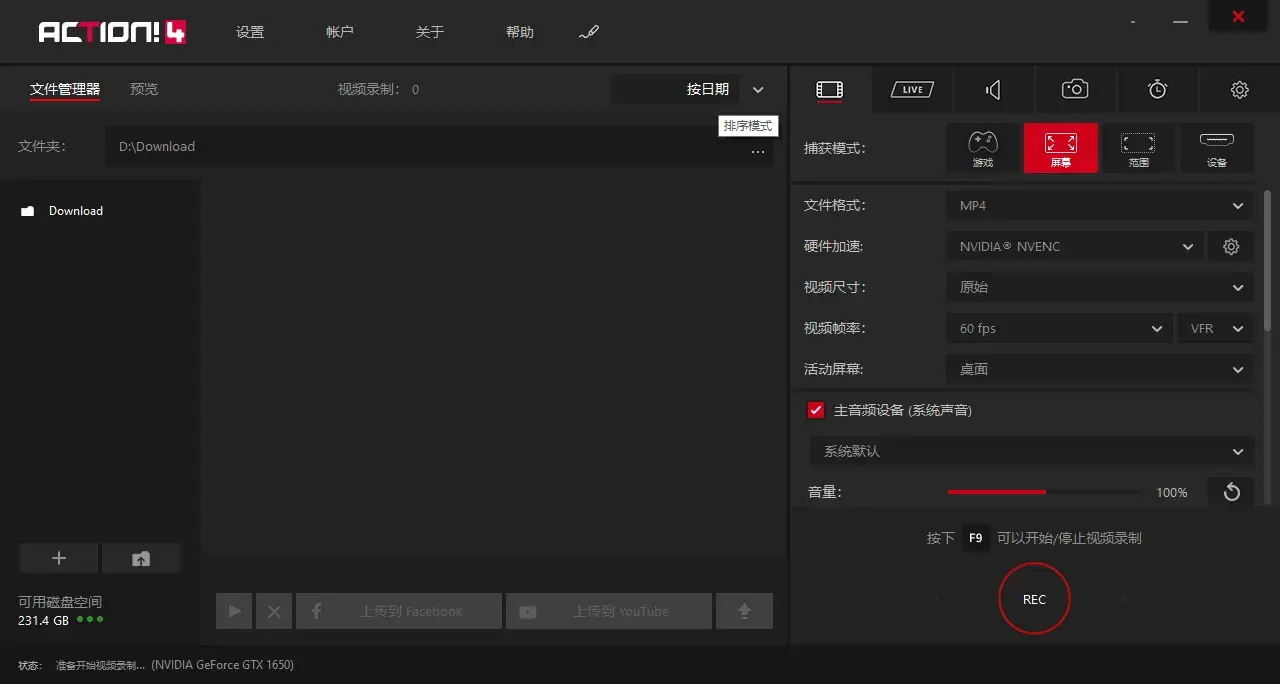Select the 范围 region capture mode
1280x684 pixels.
point(1138,148)
